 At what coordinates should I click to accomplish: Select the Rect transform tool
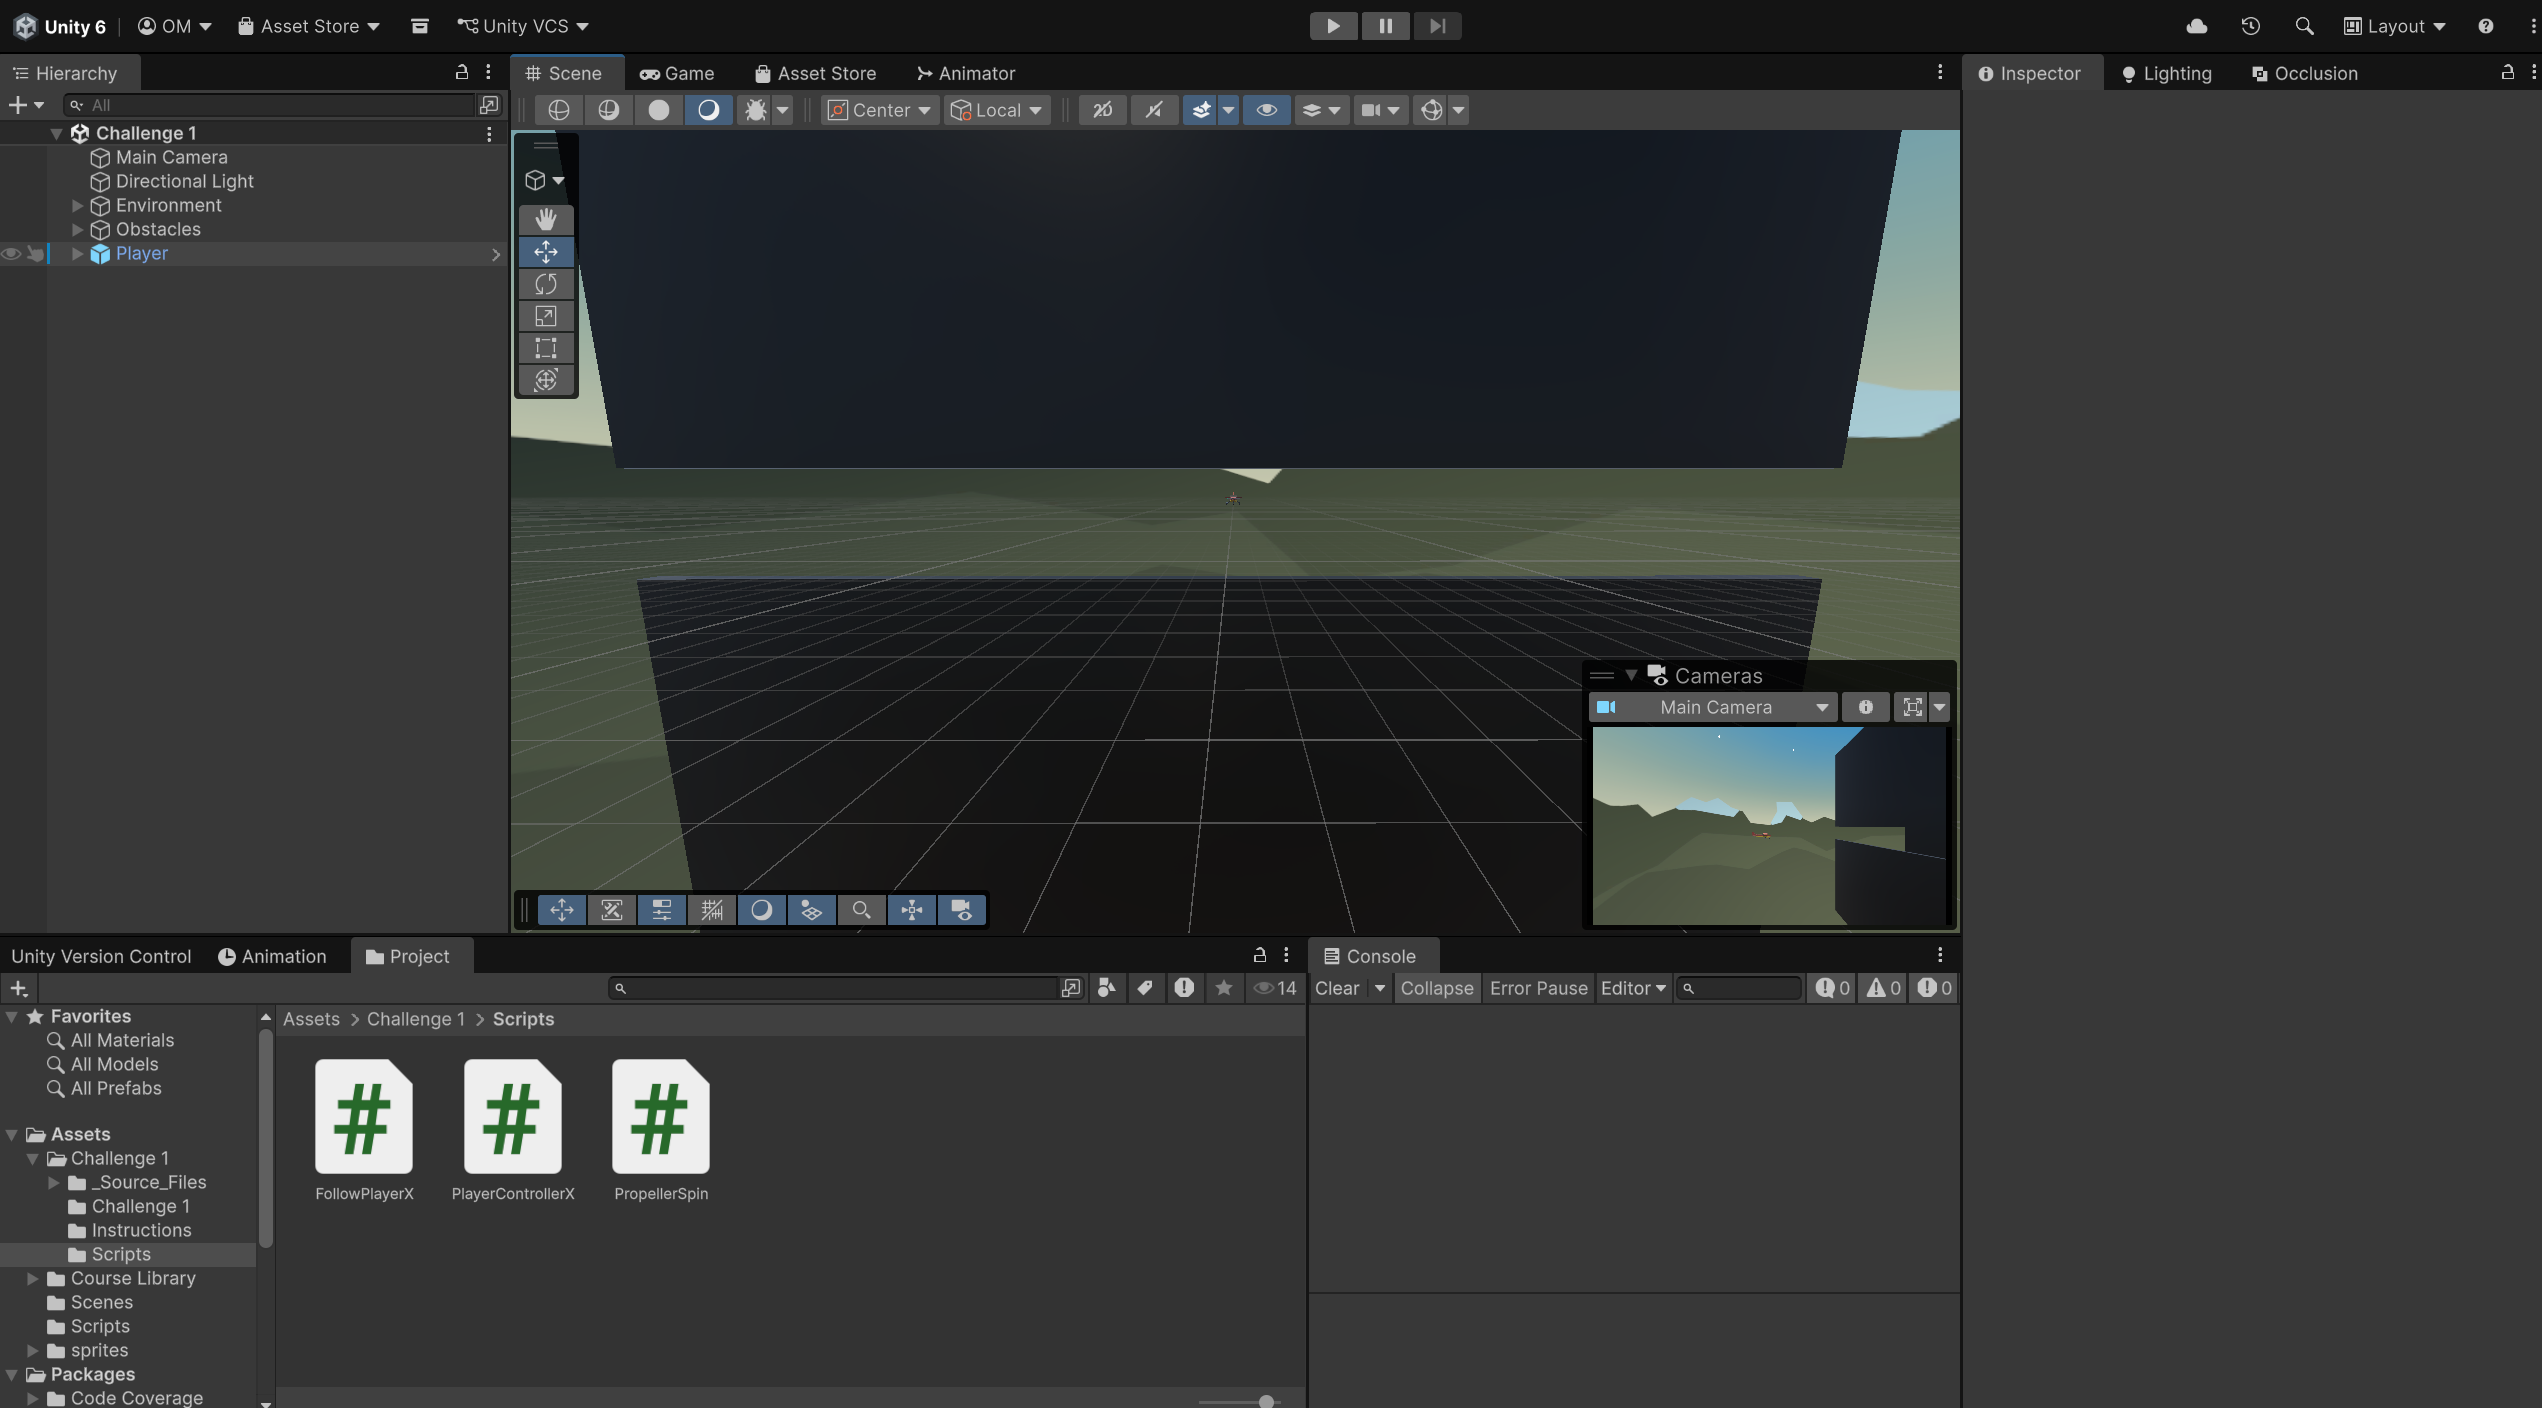pyautogui.click(x=546, y=348)
